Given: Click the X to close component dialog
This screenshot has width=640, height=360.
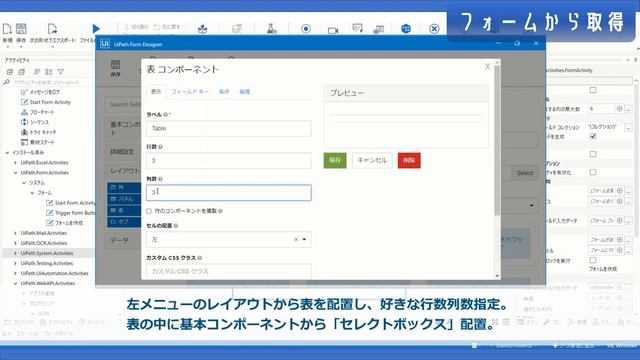Looking at the screenshot, I should pos(487,67).
